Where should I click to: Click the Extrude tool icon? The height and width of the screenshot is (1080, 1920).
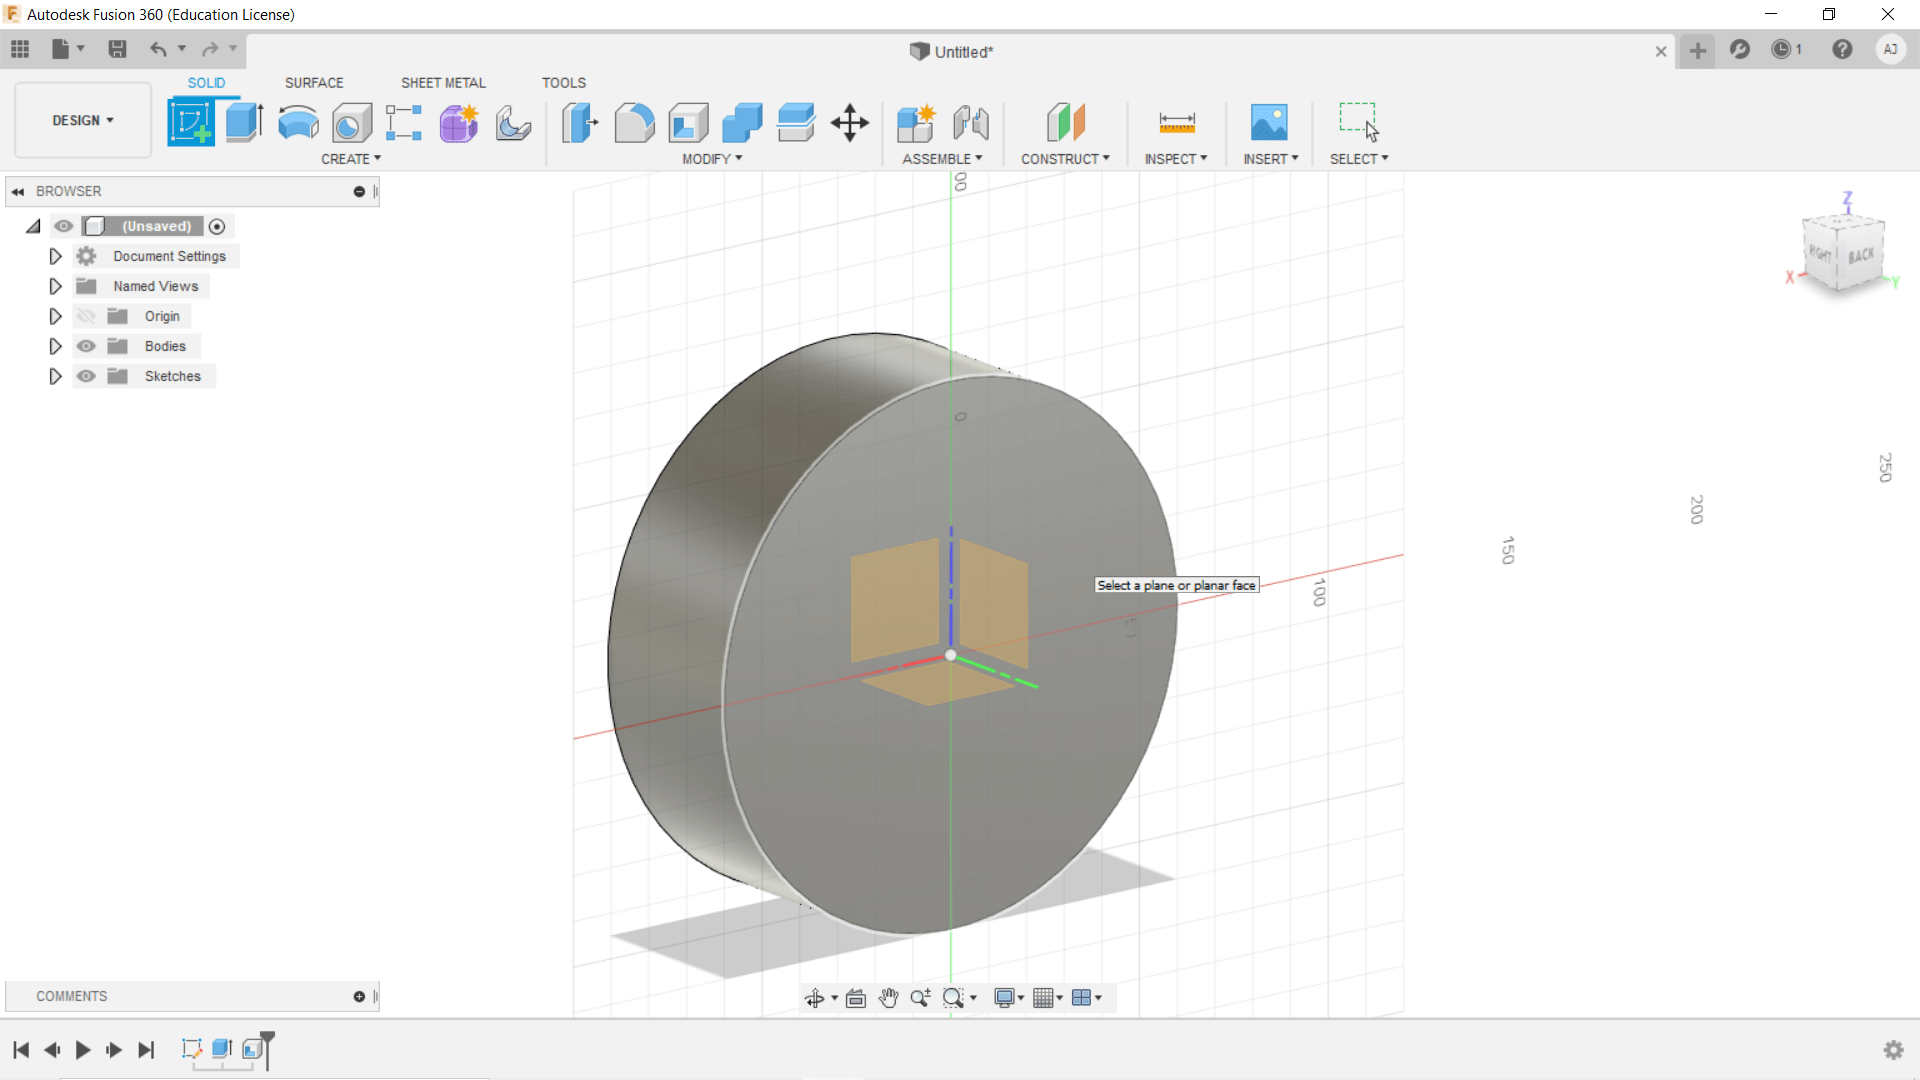tap(244, 123)
